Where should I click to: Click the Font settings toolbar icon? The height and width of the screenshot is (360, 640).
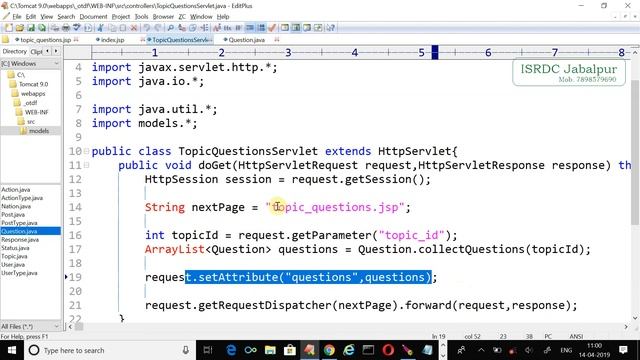click(216, 28)
